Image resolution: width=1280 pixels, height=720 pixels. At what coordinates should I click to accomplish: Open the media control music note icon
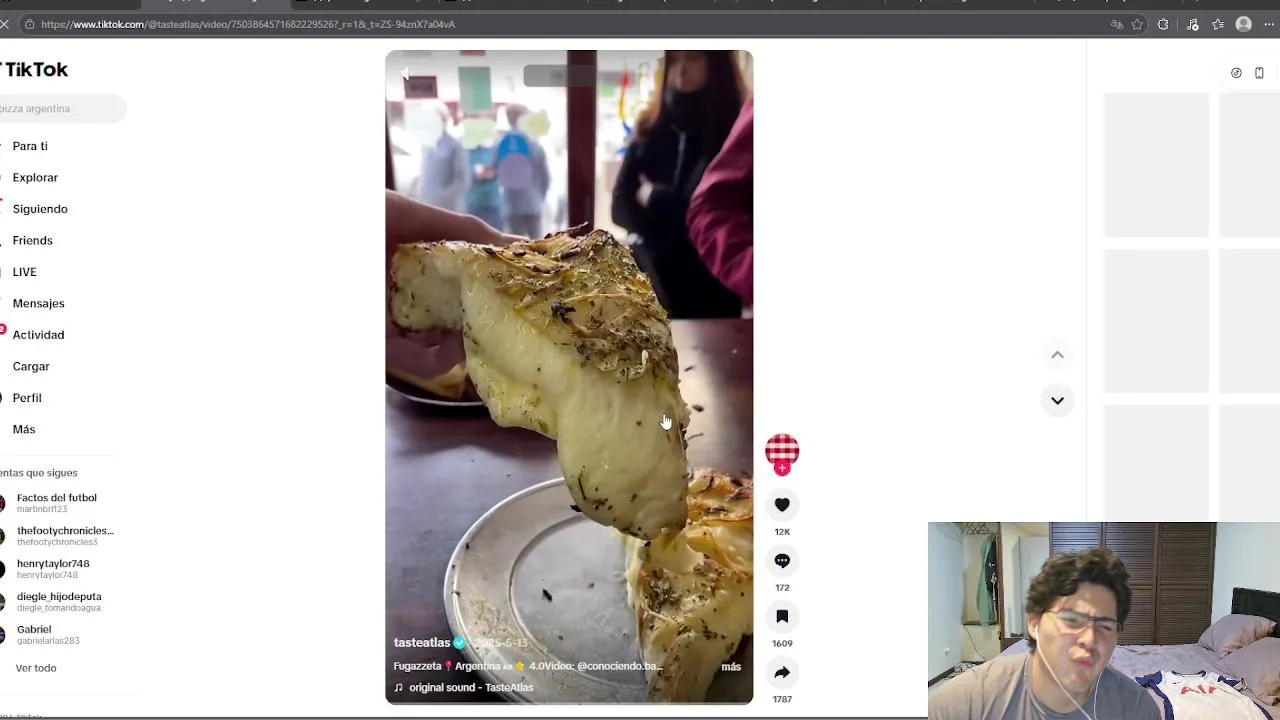click(x=1192, y=24)
